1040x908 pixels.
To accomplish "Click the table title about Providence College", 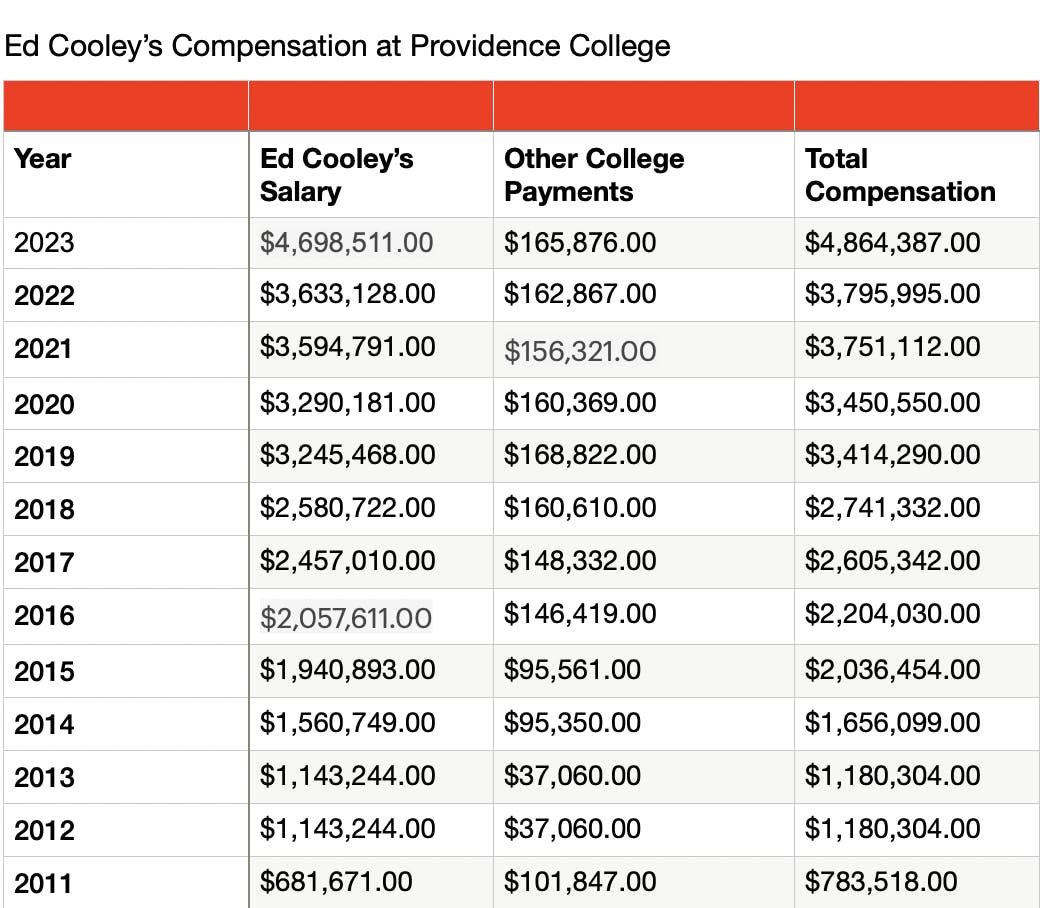I will [337, 46].
